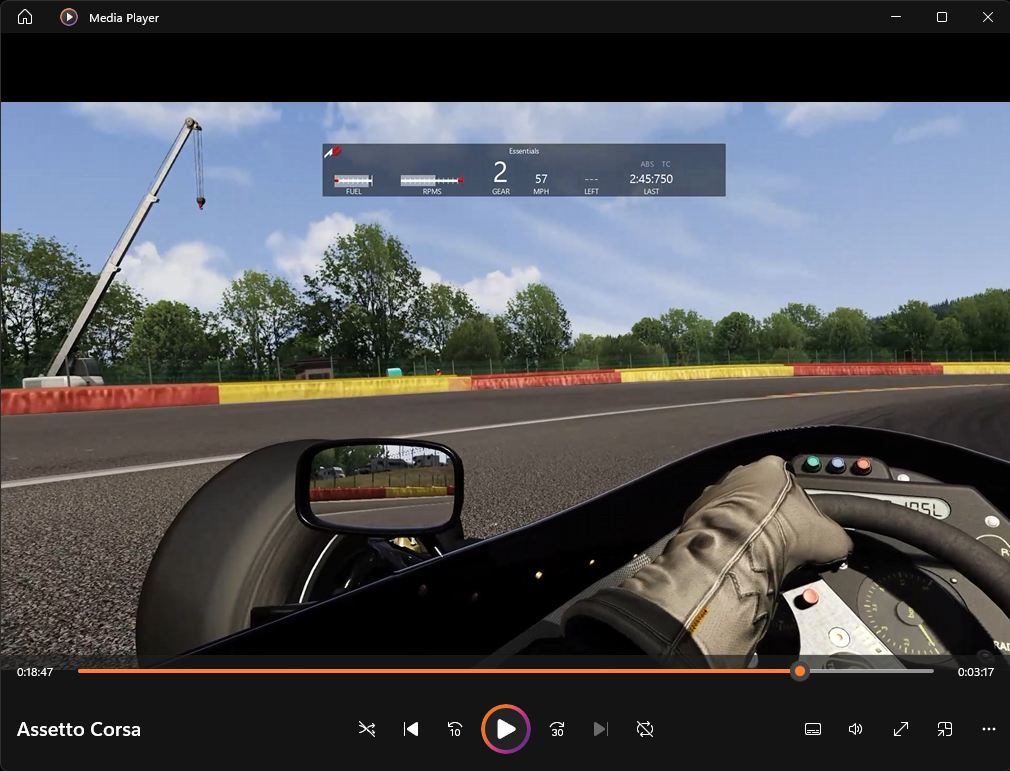Click the video playback area
Image resolution: width=1010 pixels, height=771 pixels.
[x=505, y=379]
